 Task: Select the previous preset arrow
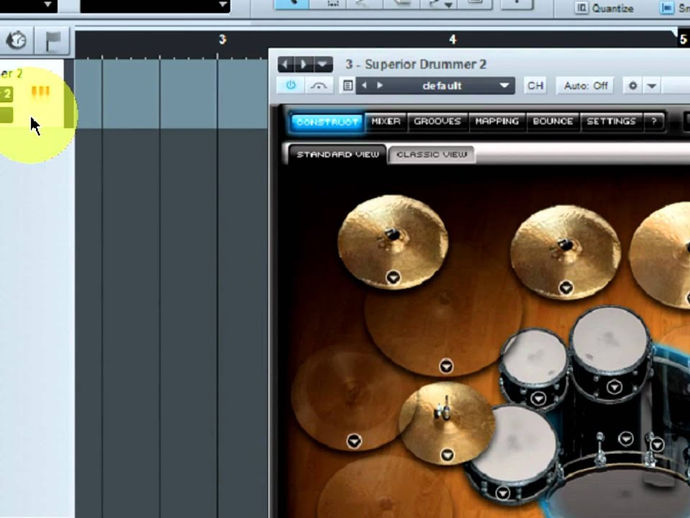click(364, 85)
